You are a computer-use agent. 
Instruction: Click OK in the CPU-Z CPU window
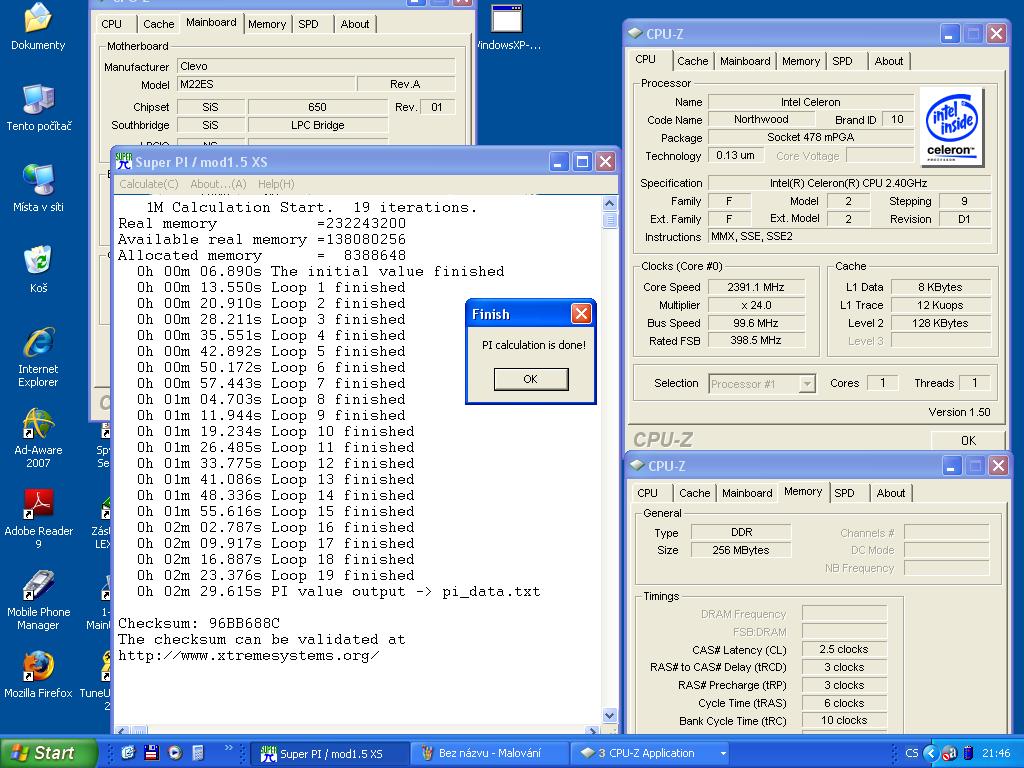tap(968, 440)
